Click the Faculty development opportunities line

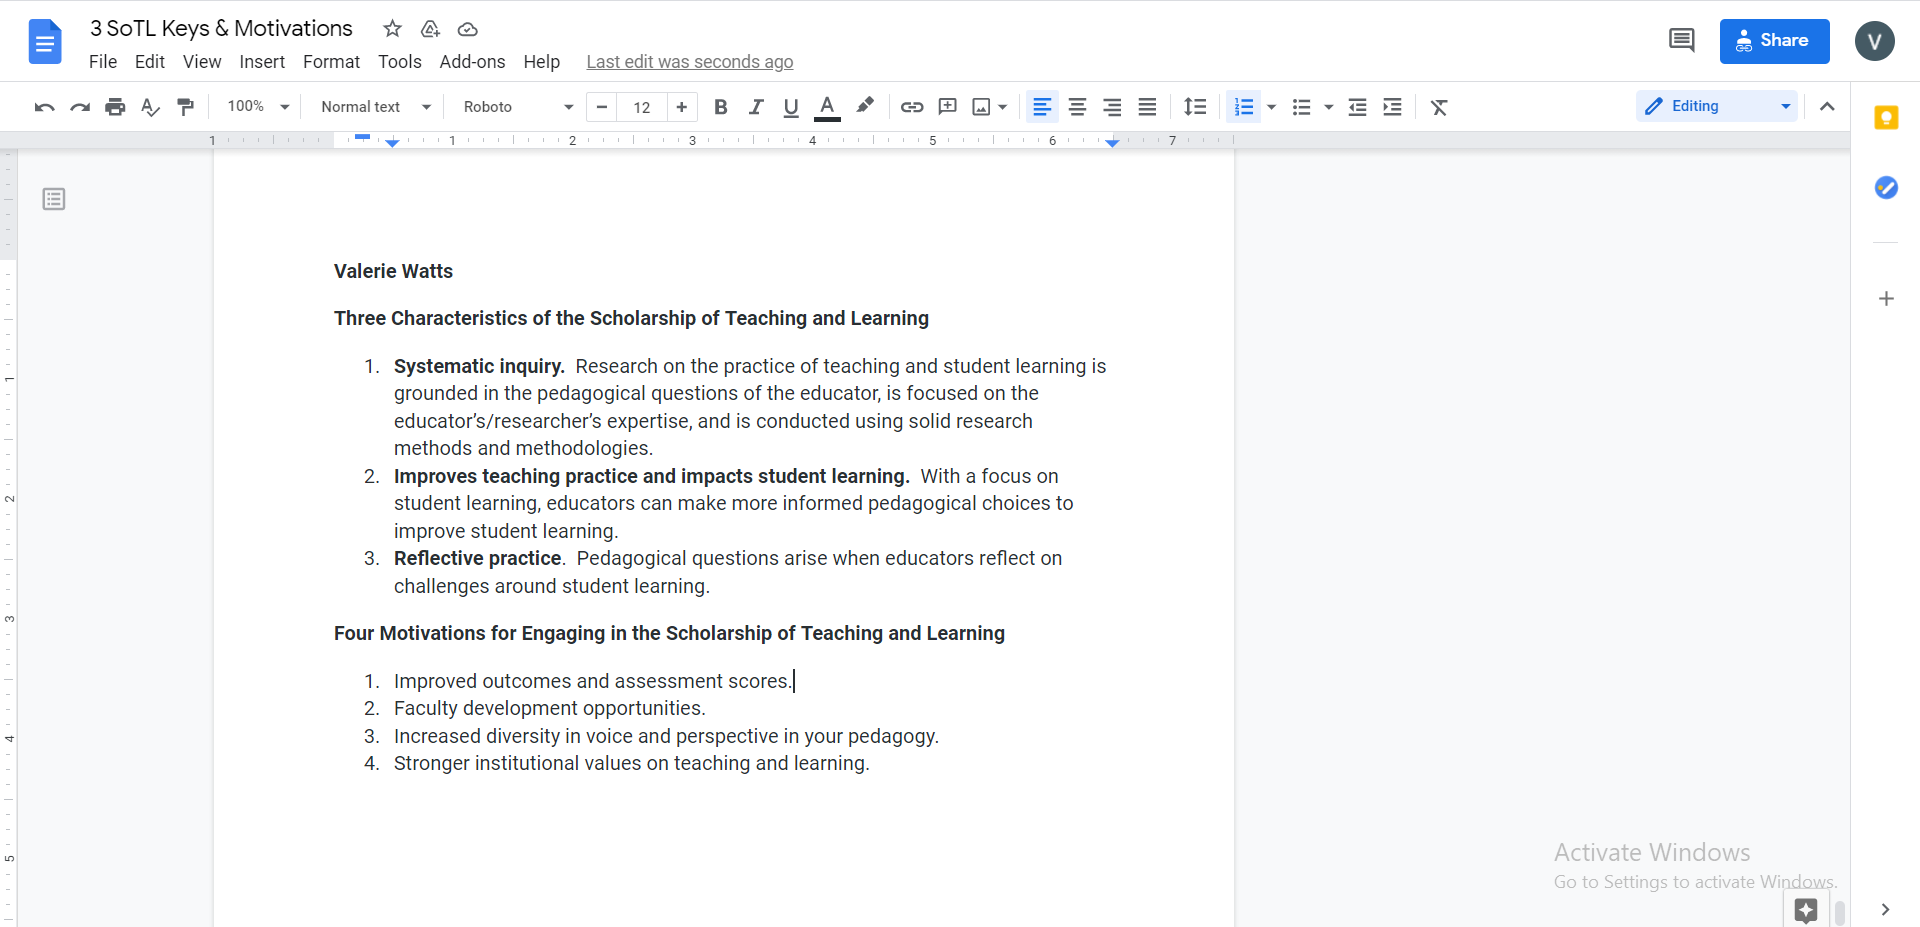point(550,708)
